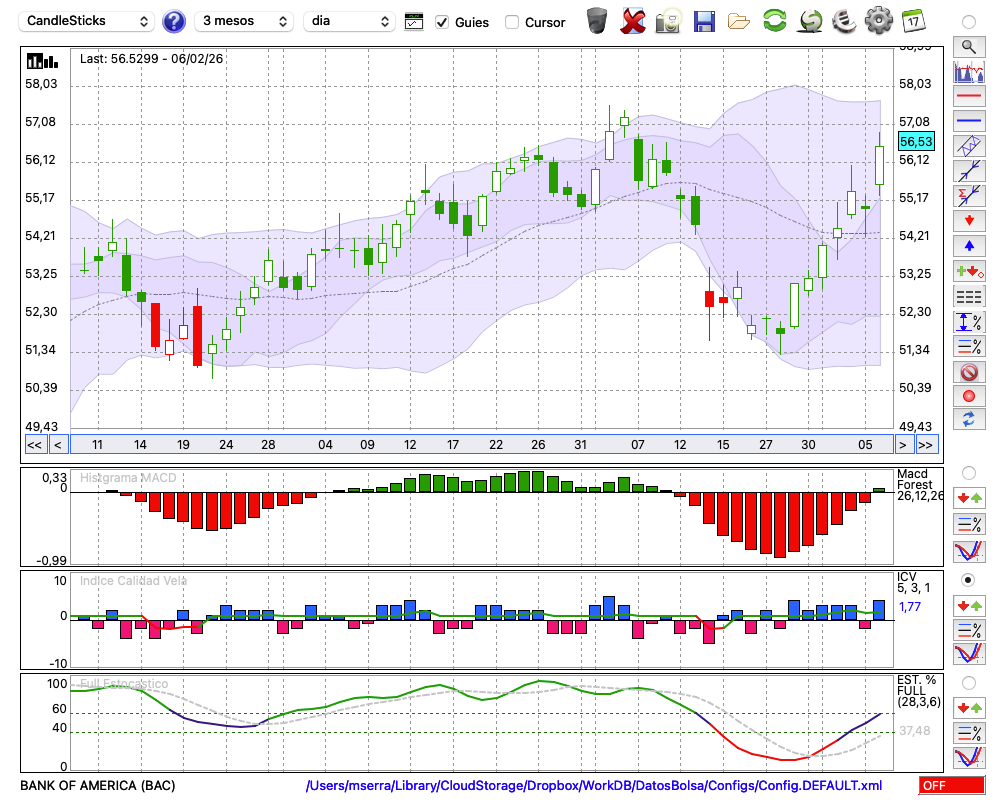This screenshot has width=1000, height=800.
Task: Select the blue horizontal line tool
Action: click(969, 121)
